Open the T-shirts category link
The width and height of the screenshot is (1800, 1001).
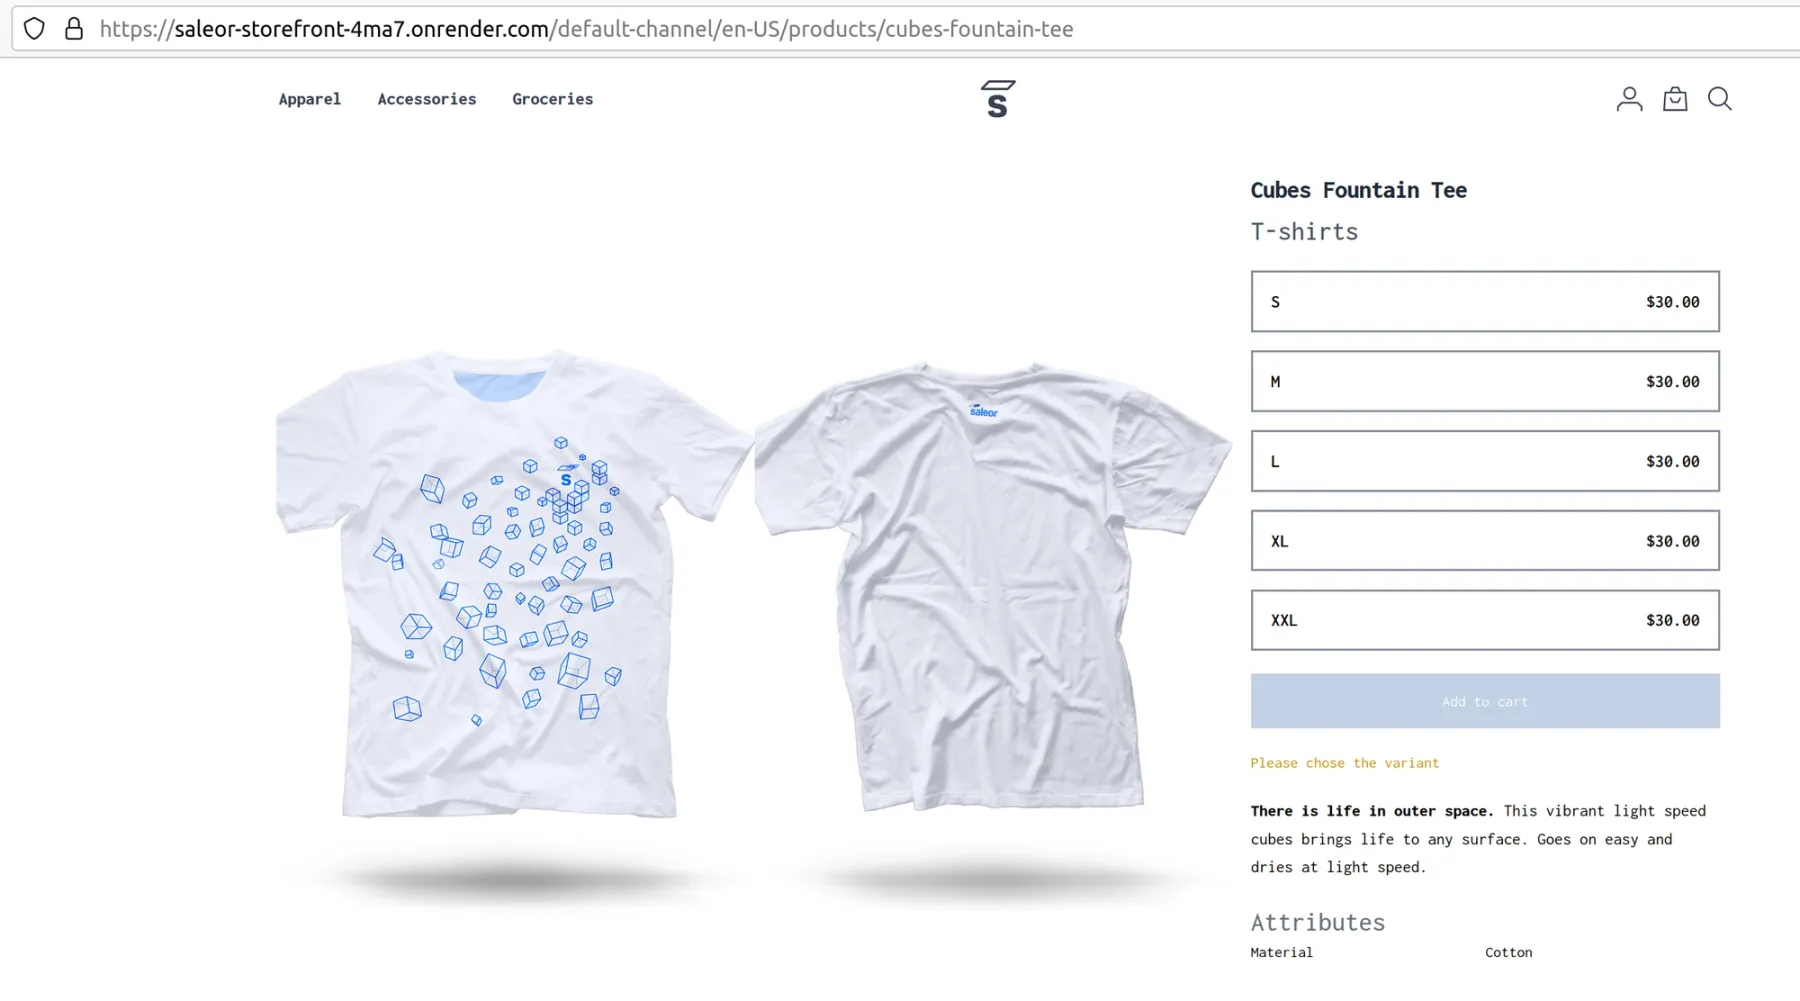1304,231
